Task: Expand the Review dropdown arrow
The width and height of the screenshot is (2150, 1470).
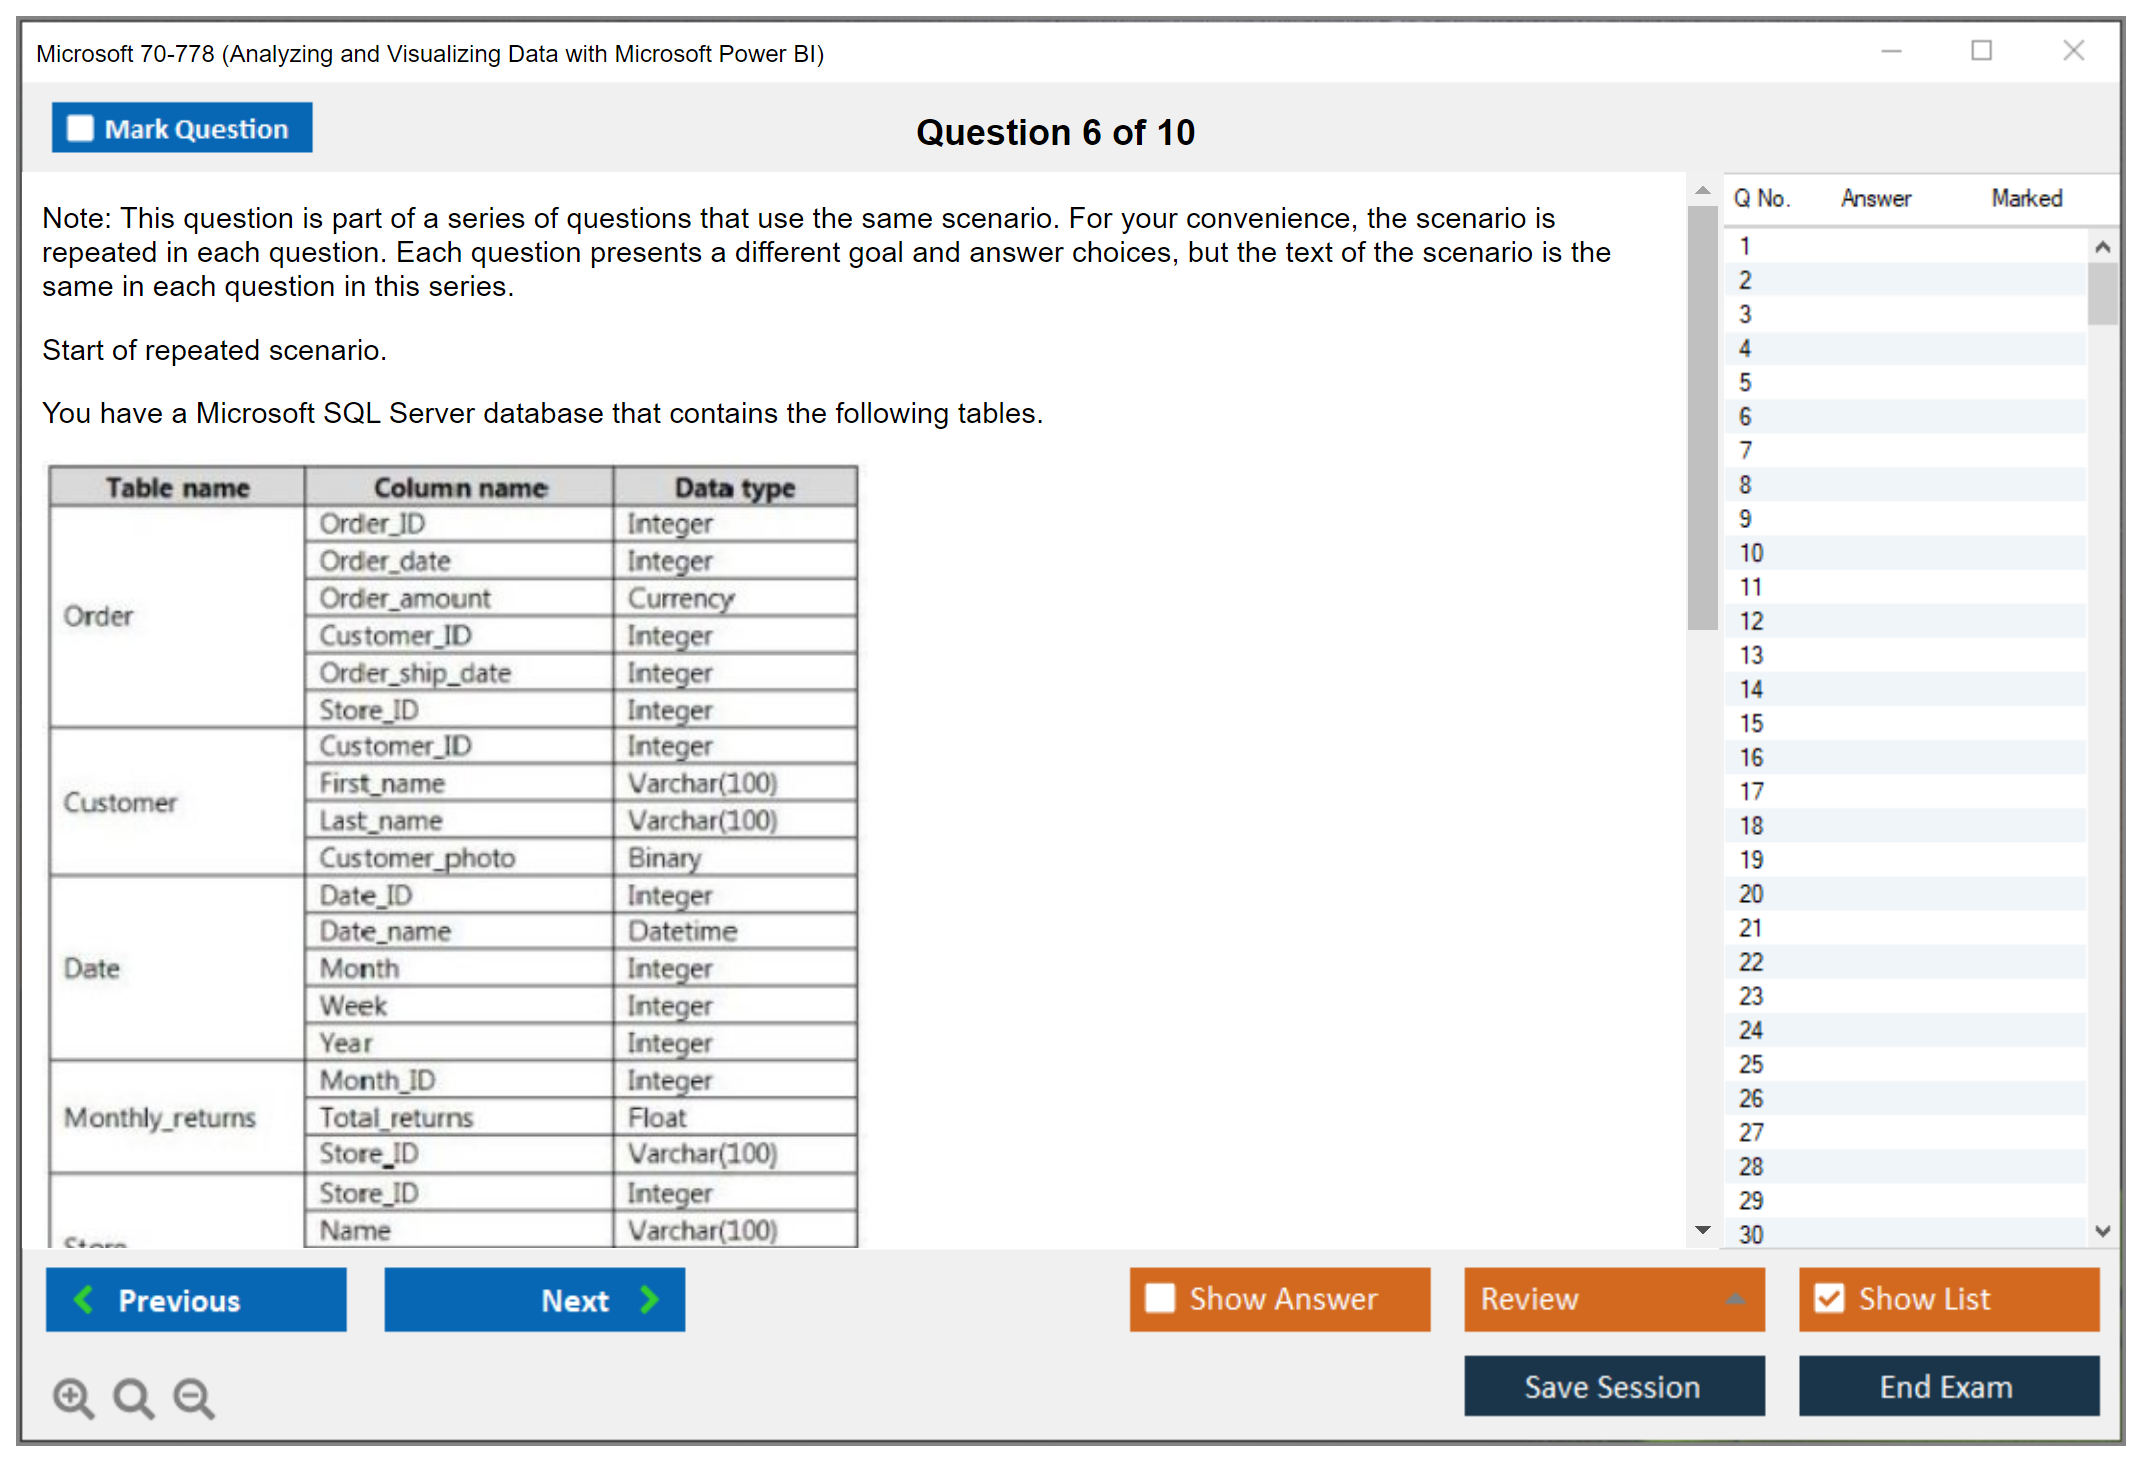Action: [1735, 1299]
